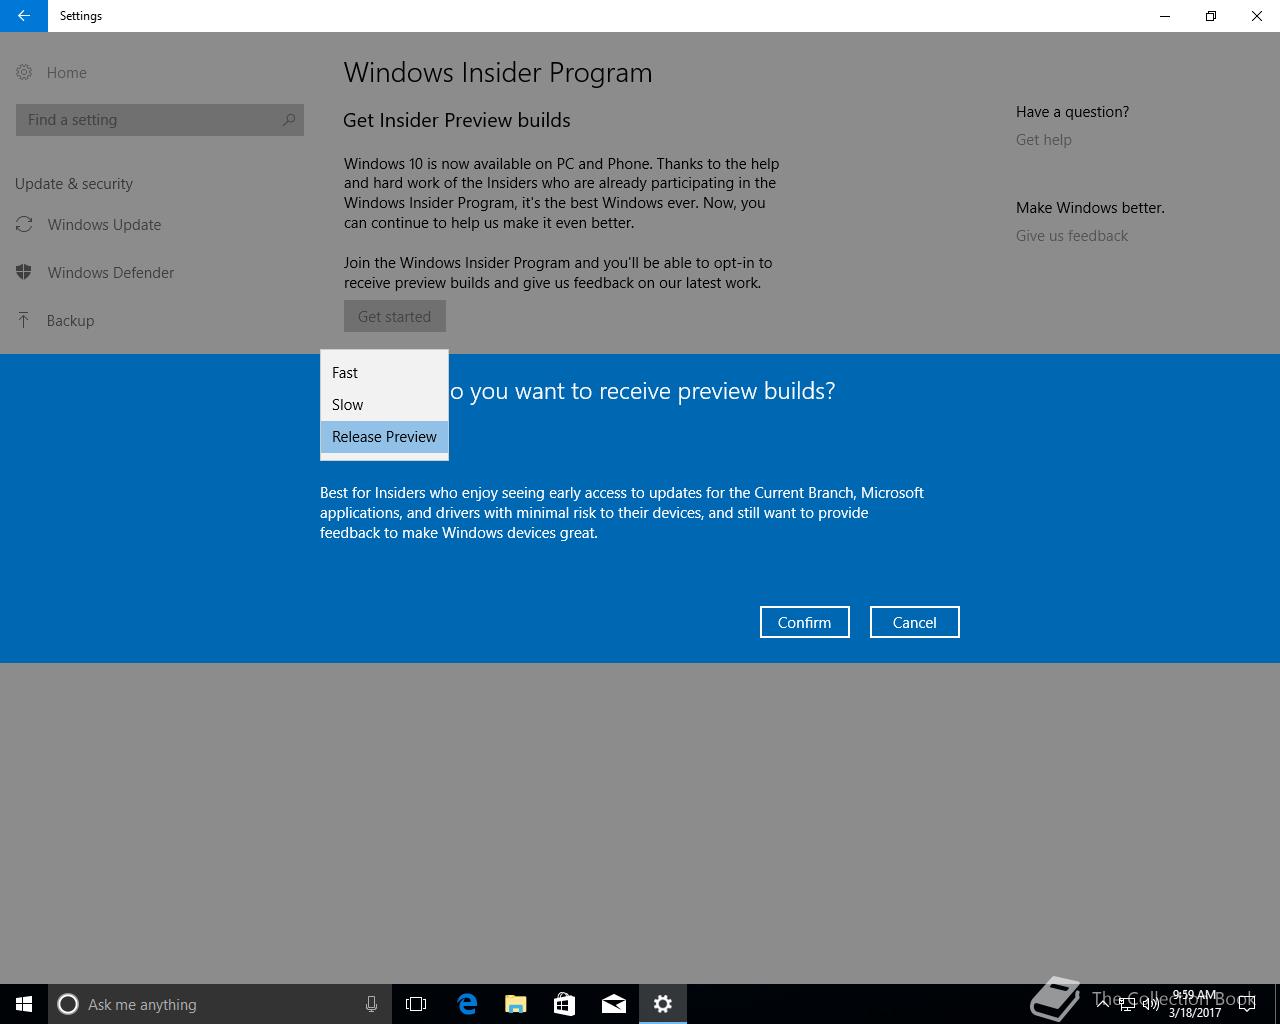This screenshot has width=1280, height=1024.
Task: Go back with the Settings back arrow
Action: [x=23, y=16]
